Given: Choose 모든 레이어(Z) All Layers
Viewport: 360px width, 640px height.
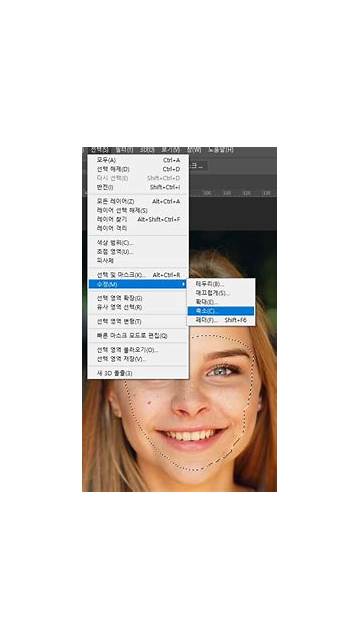Looking at the screenshot, I should pos(138,201).
